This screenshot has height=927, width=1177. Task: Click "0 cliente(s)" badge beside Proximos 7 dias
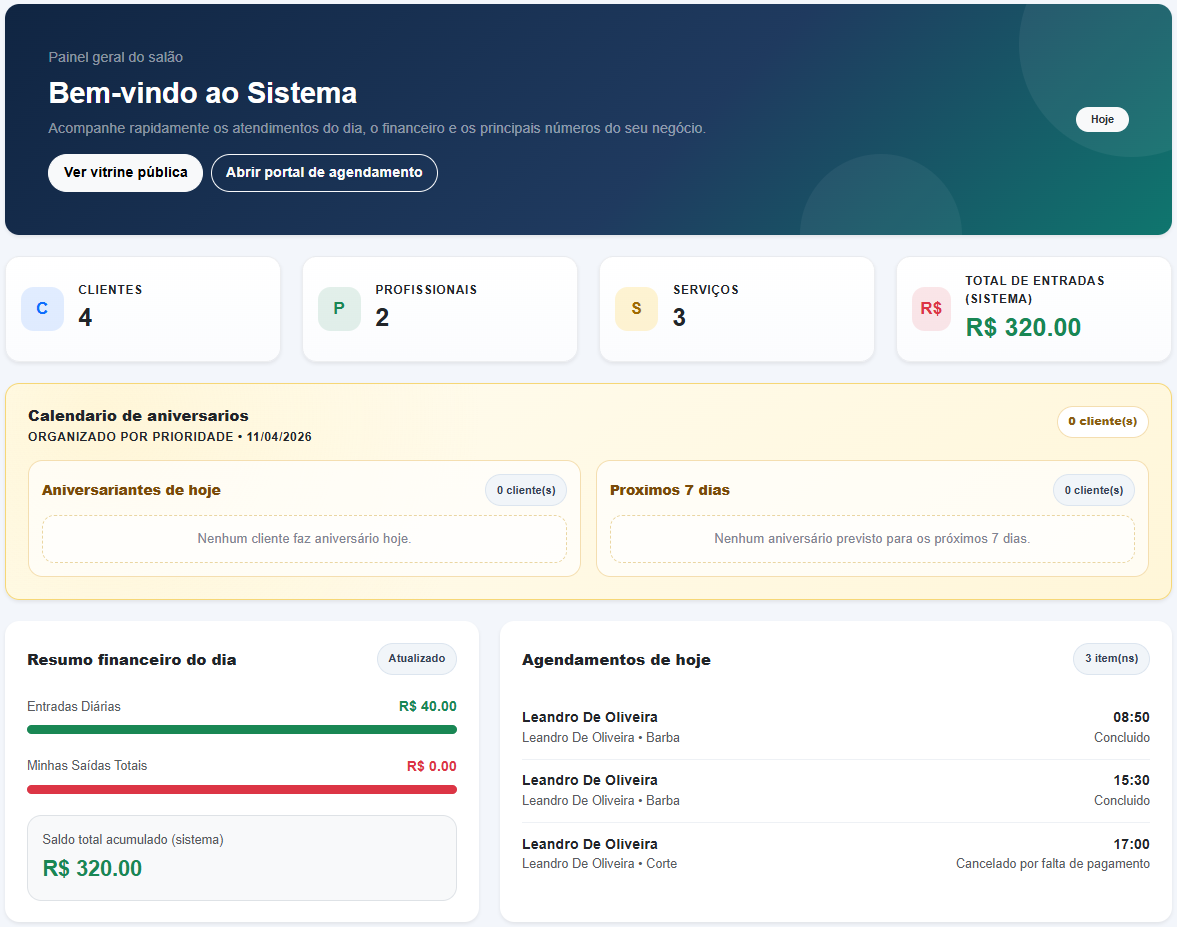(x=1093, y=490)
